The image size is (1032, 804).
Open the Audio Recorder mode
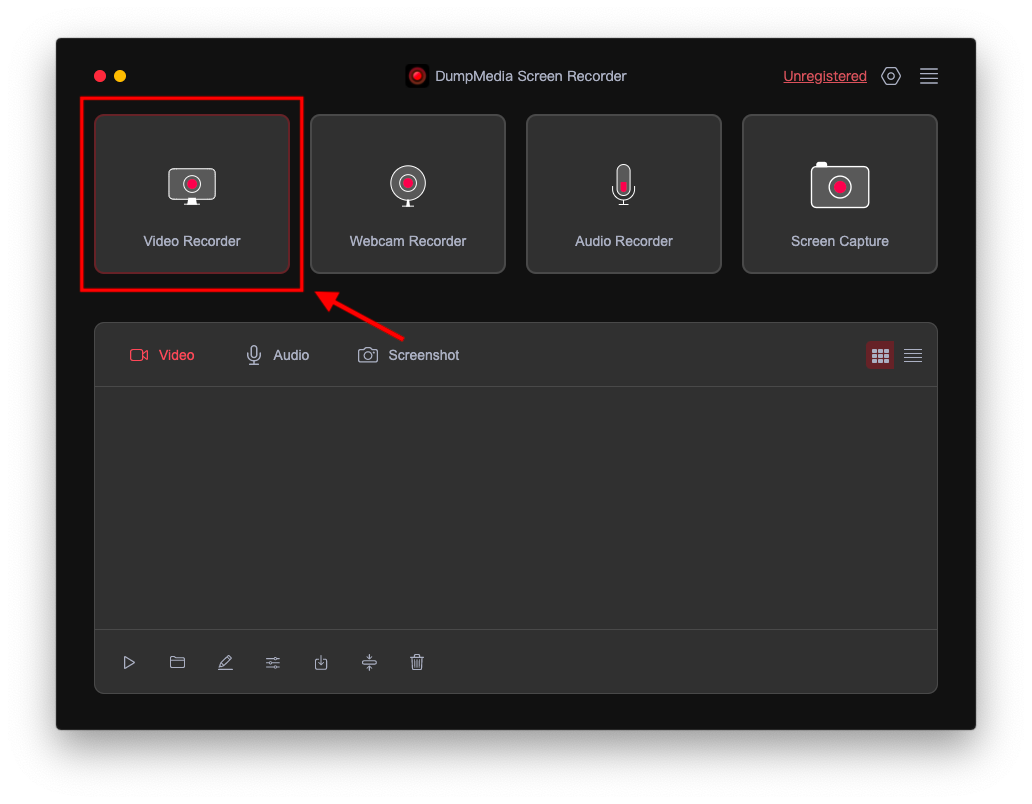point(623,193)
